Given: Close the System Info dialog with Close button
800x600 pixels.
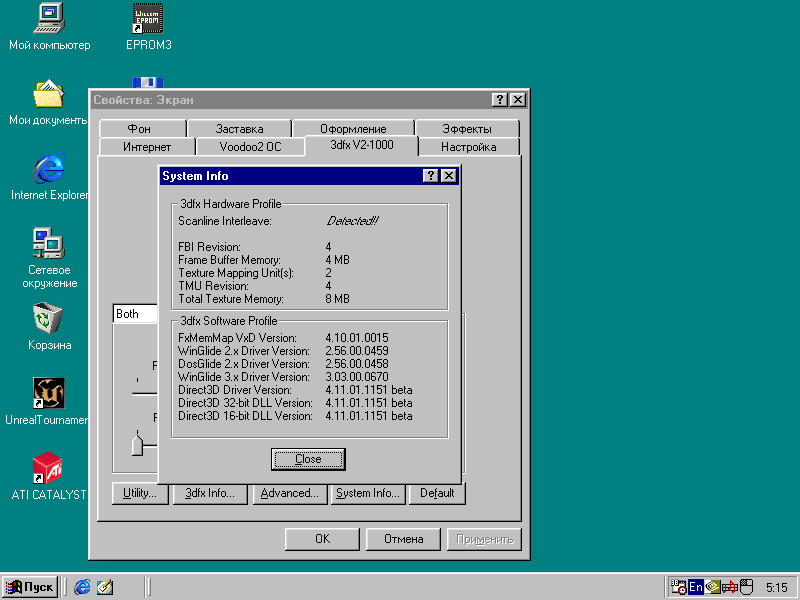Looking at the screenshot, I should click(x=308, y=459).
